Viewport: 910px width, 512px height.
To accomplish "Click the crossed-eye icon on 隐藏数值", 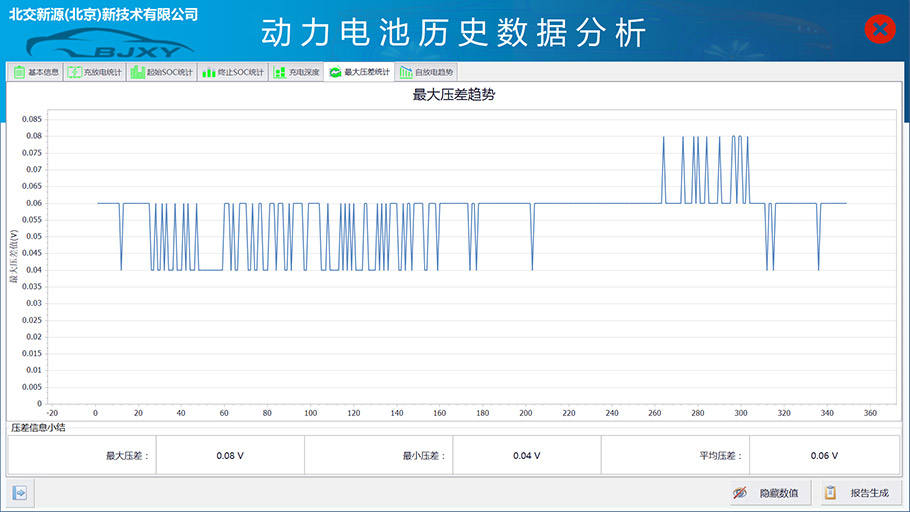I will click(741, 493).
